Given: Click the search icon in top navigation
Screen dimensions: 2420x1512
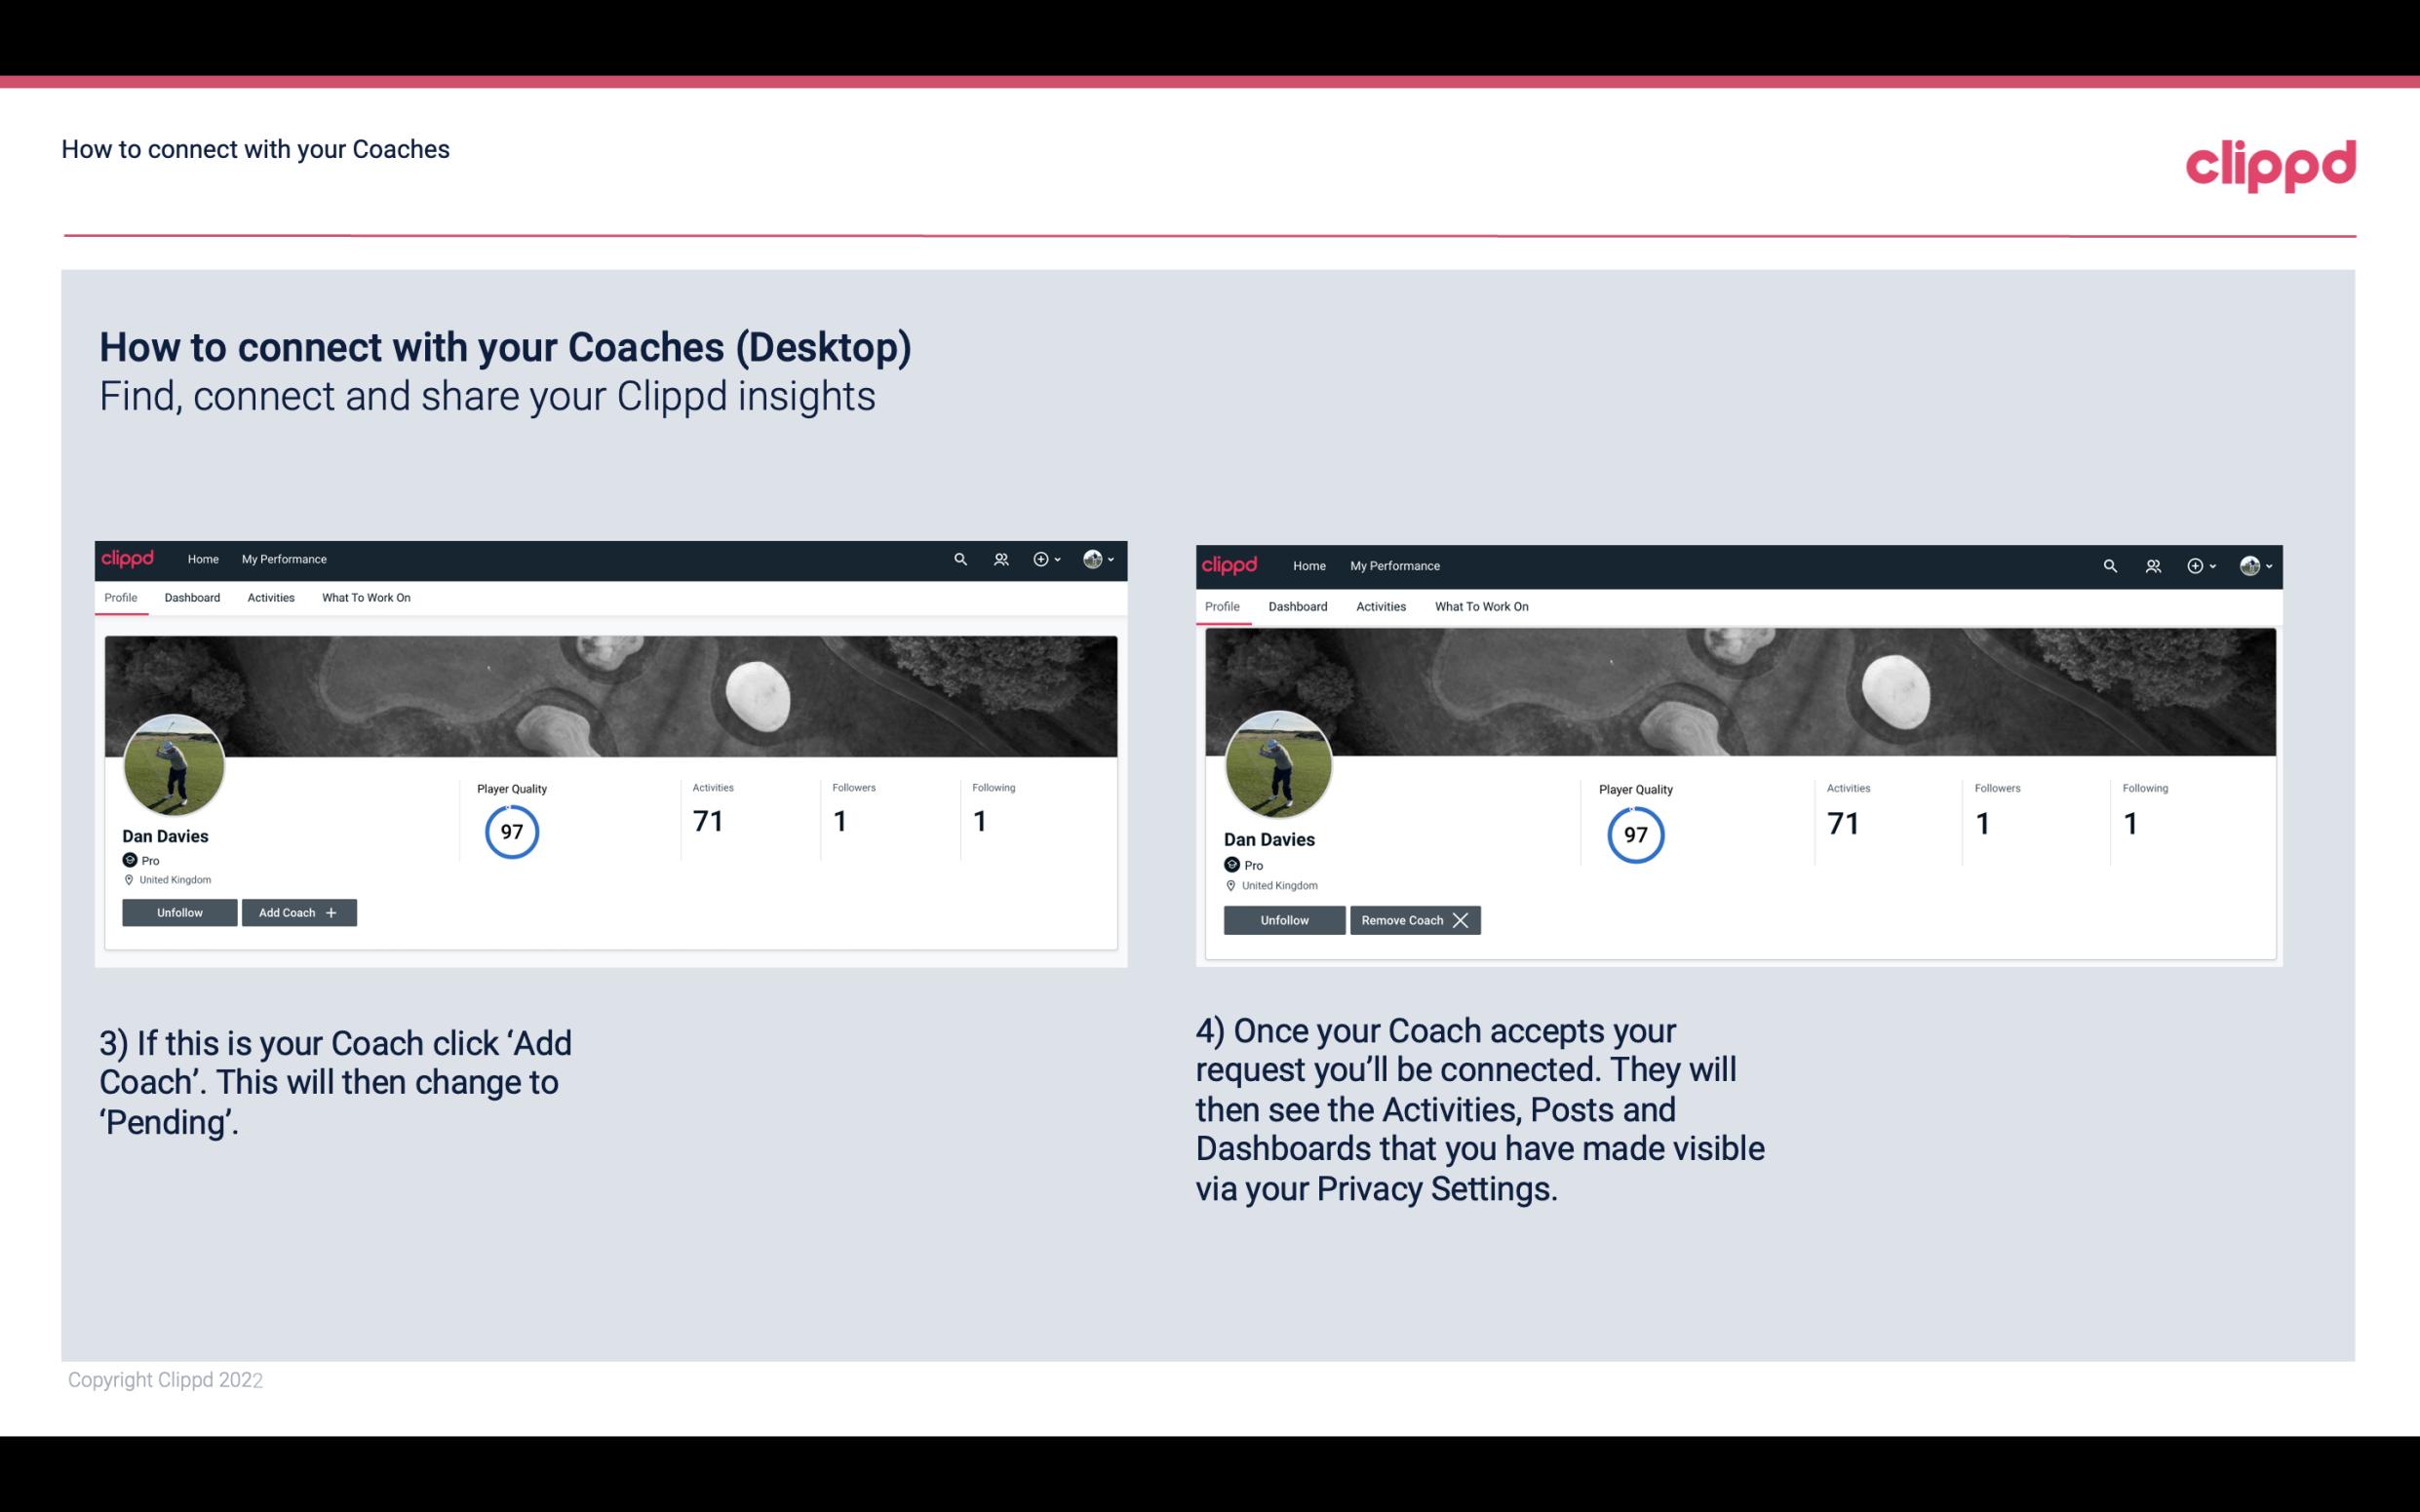Looking at the screenshot, I should 963,558.
